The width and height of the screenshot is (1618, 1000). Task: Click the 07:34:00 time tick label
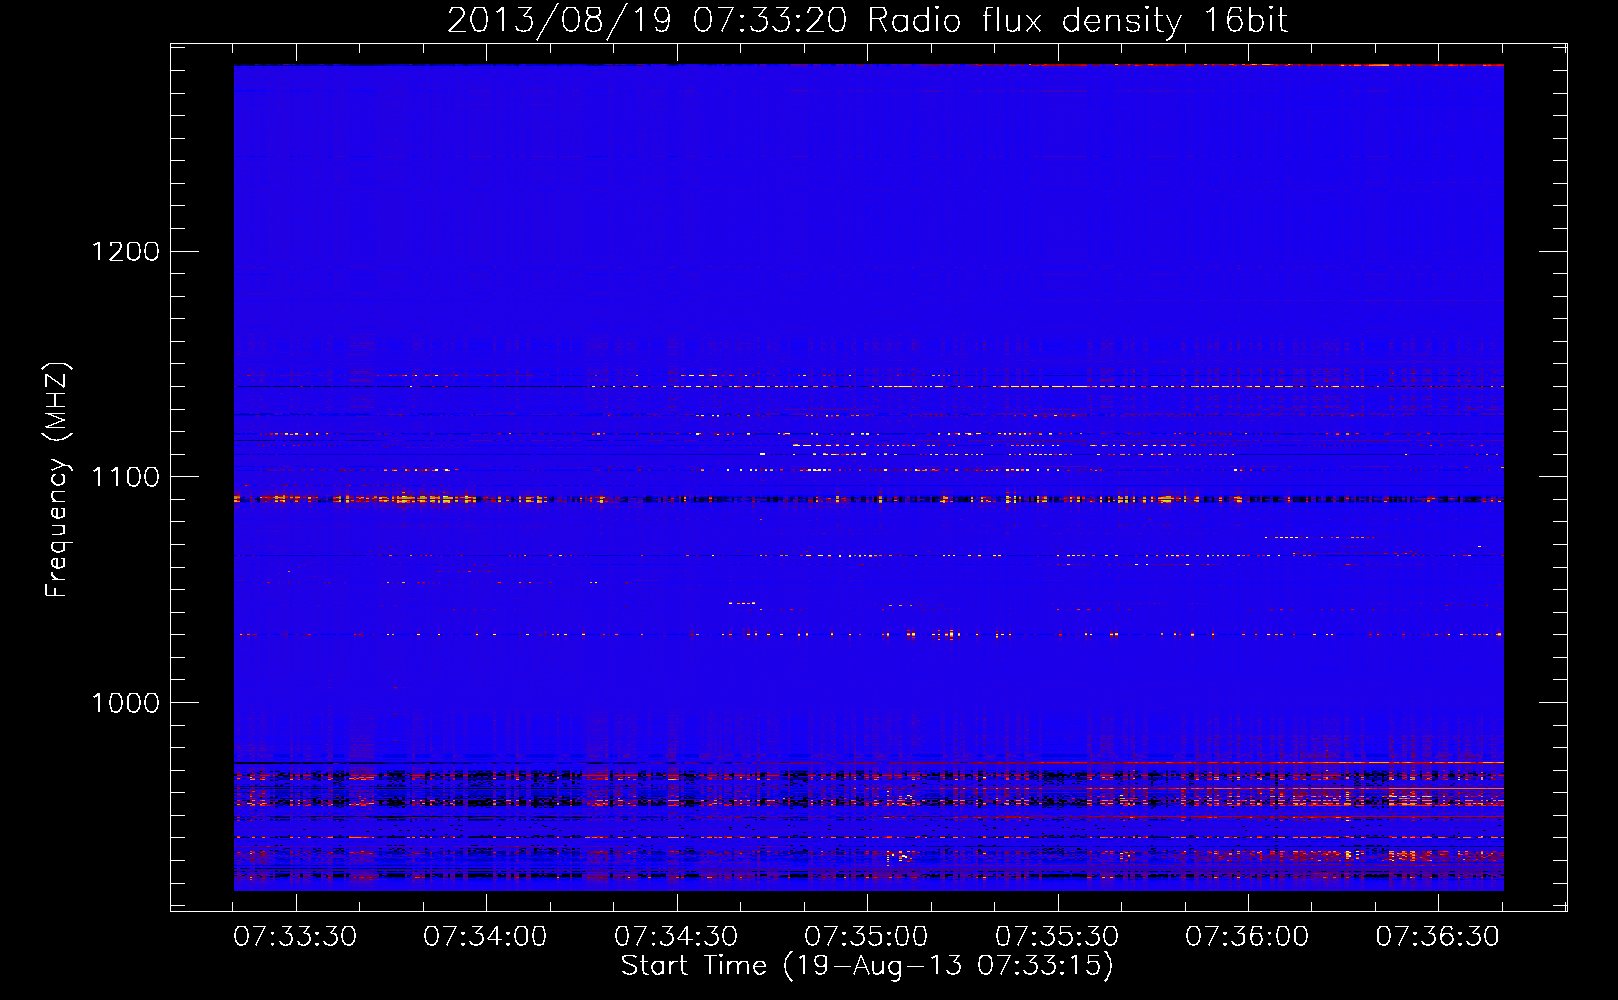[485, 937]
